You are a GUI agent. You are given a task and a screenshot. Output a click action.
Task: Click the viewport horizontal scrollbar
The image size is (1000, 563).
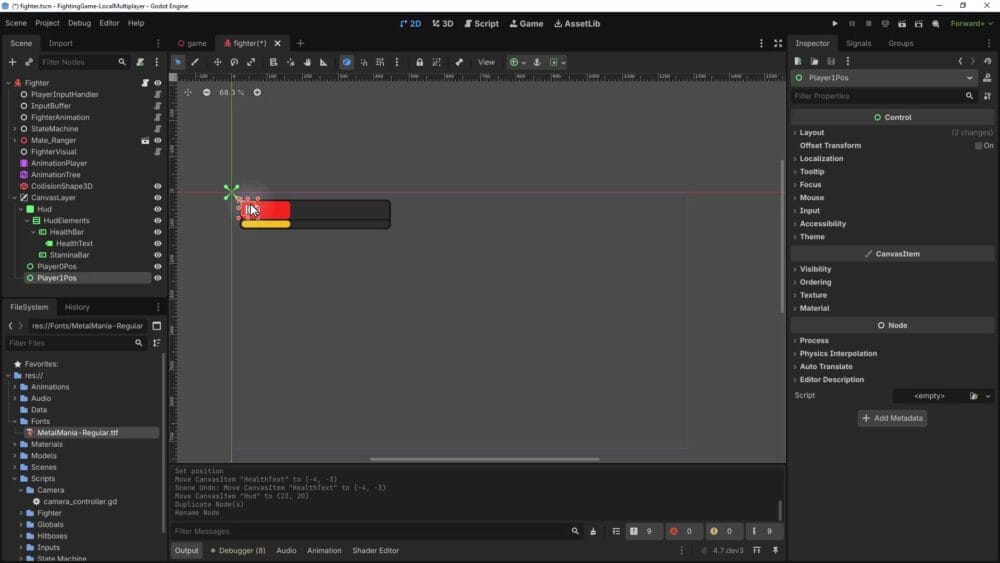pos(485,459)
